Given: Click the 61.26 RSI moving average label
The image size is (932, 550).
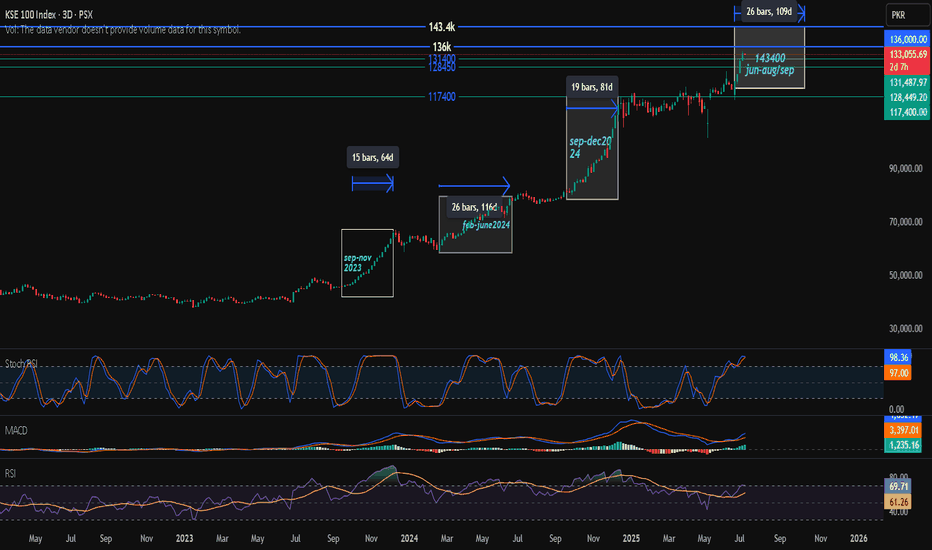Looking at the screenshot, I should point(898,502).
